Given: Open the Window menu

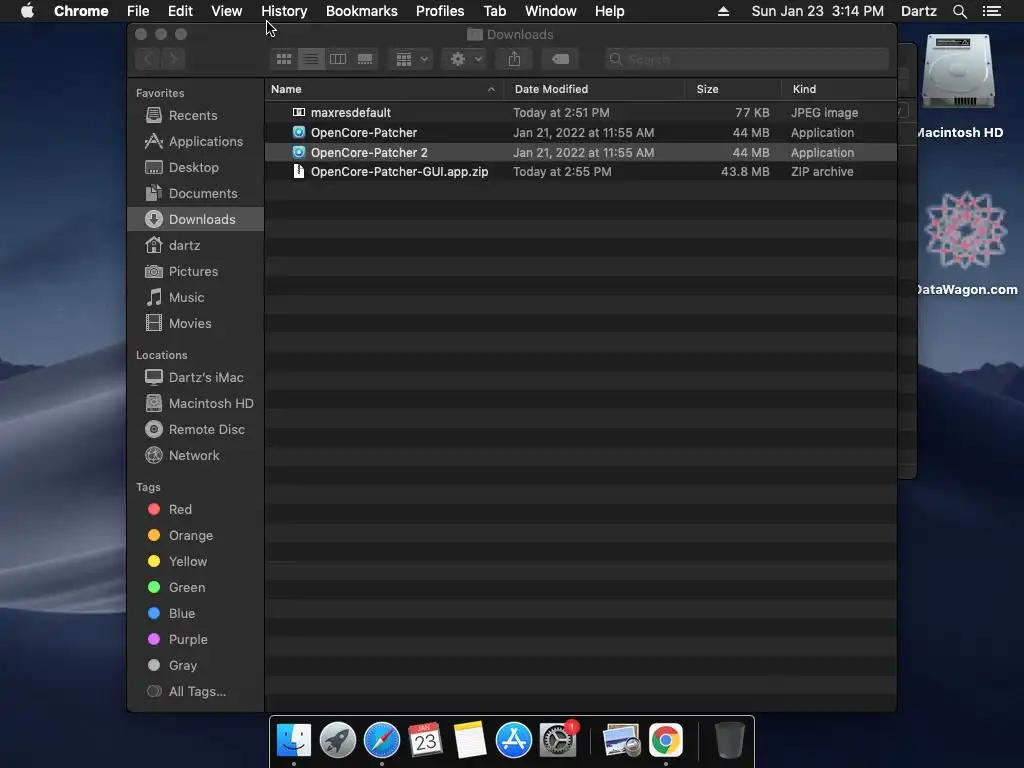Looking at the screenshot, I should 551,11.
